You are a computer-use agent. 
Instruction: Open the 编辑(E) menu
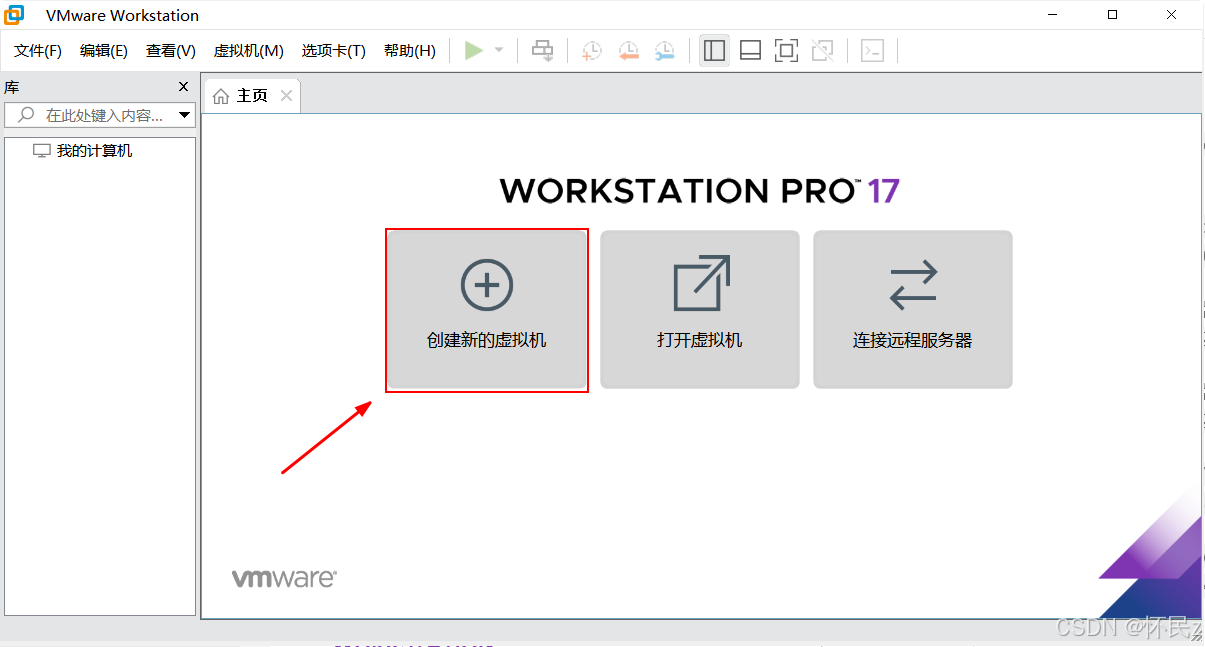pyautogui.click(x=104, y=50)
